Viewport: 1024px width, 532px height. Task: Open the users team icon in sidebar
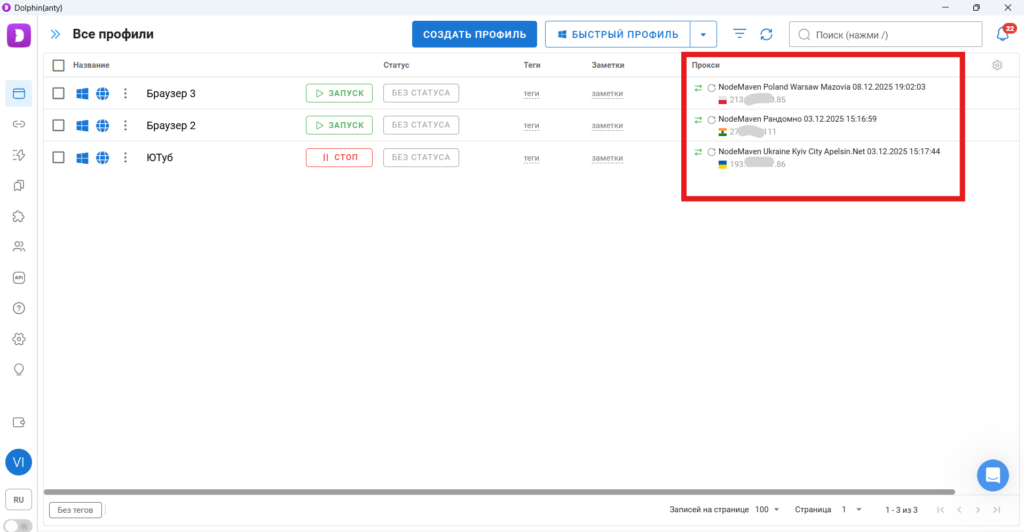pyautogui.click(x=18, y=247)
